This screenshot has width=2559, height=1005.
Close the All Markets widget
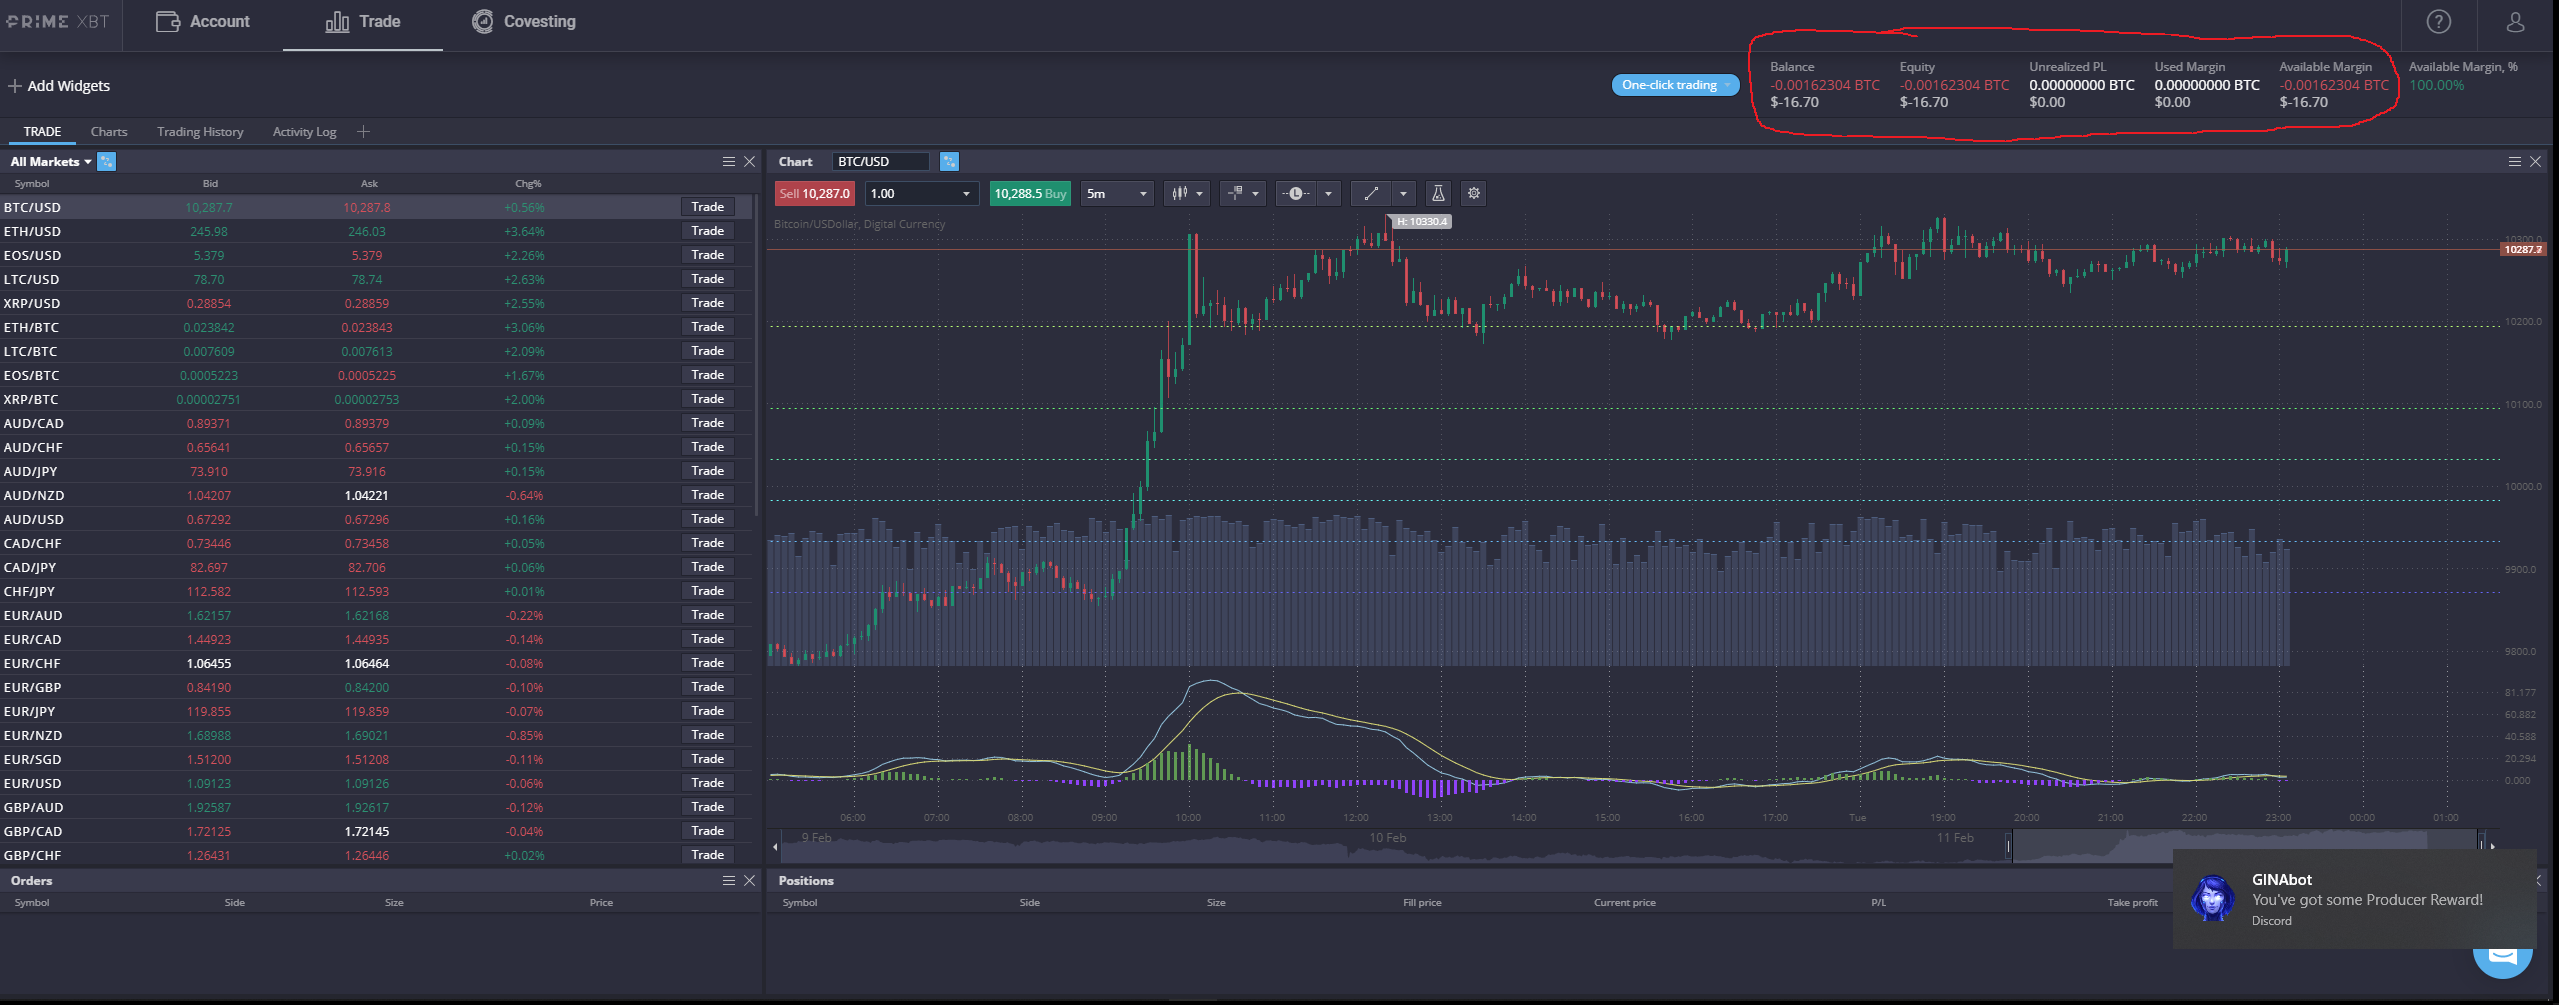point(749,162)
